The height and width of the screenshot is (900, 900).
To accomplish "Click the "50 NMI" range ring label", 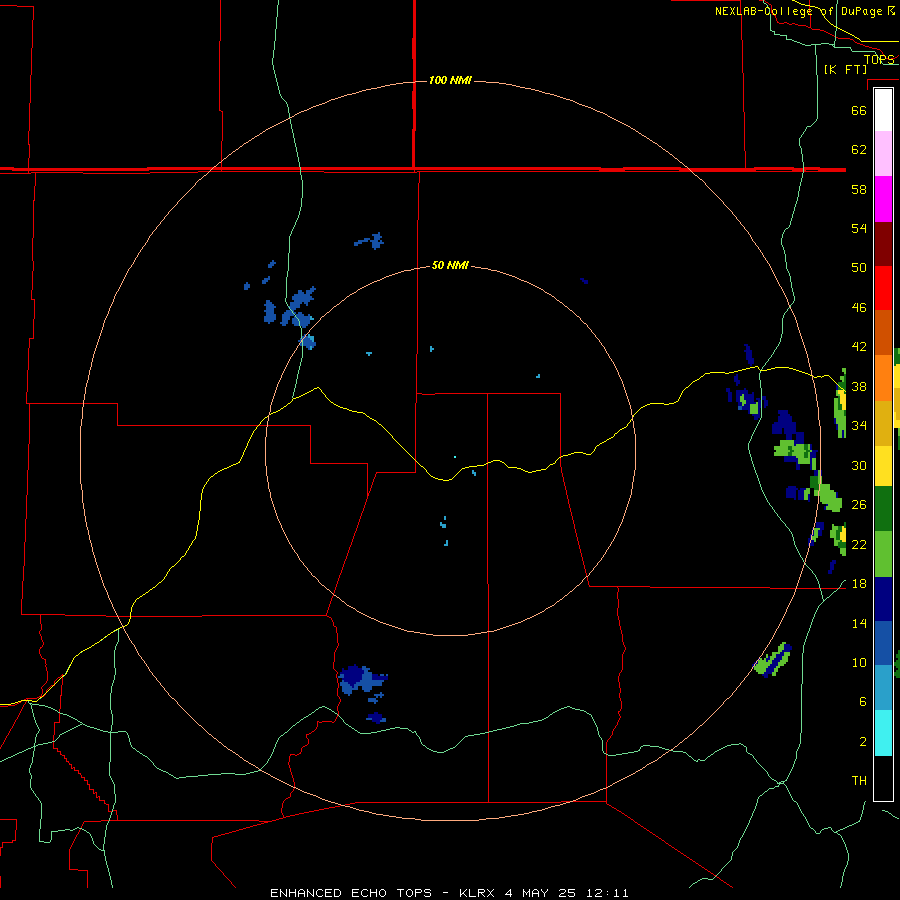I will pos(450,265).
